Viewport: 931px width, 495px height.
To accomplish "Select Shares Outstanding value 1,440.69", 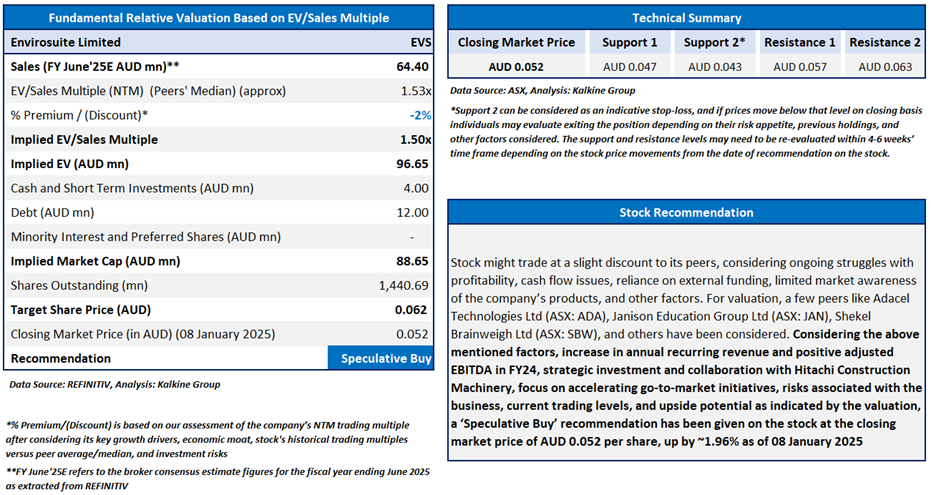I will tap(405, 285).
